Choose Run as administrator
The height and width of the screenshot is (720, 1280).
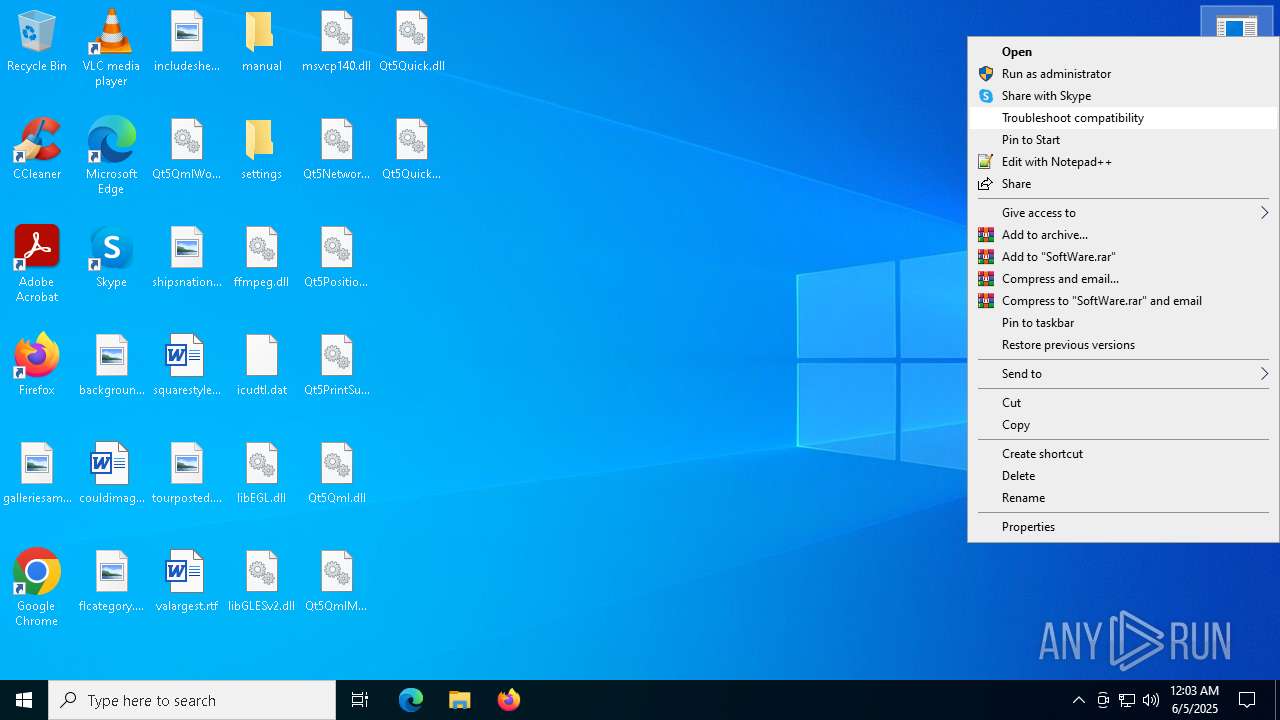1123,74
